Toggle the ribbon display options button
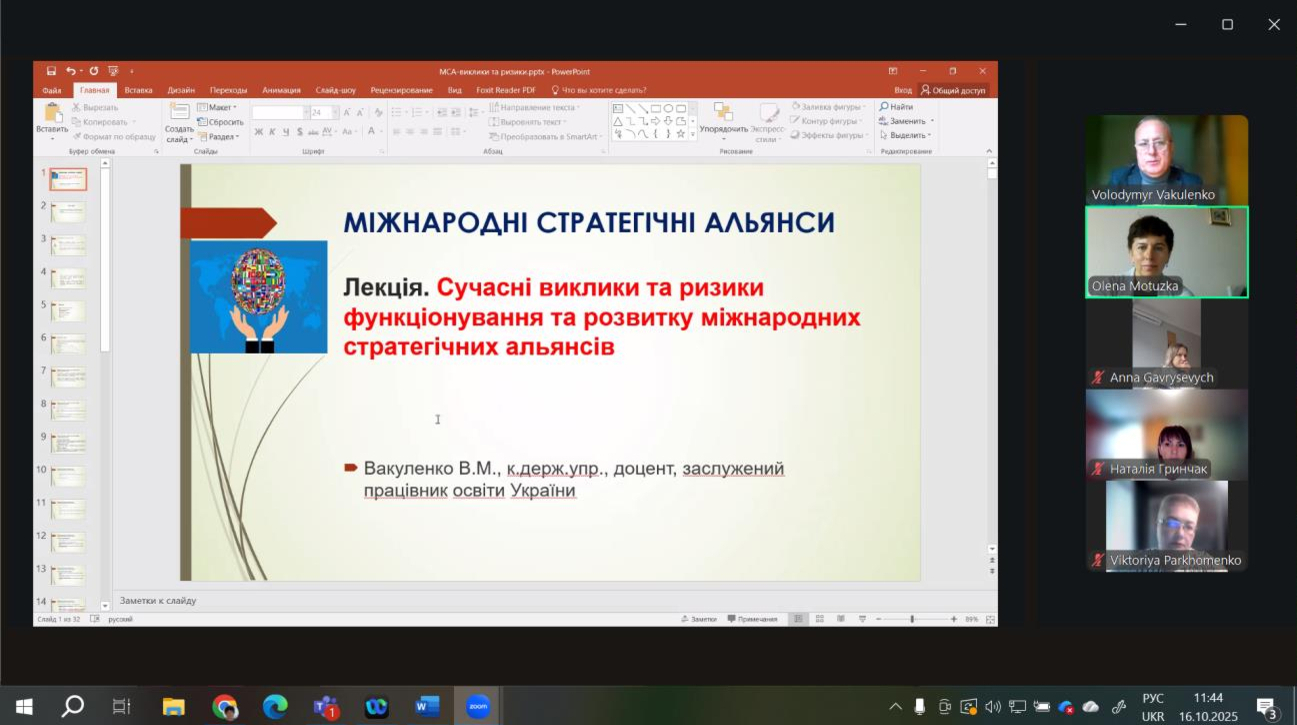The width and height of the screenshot is (1297, 725). coord(893,71)
